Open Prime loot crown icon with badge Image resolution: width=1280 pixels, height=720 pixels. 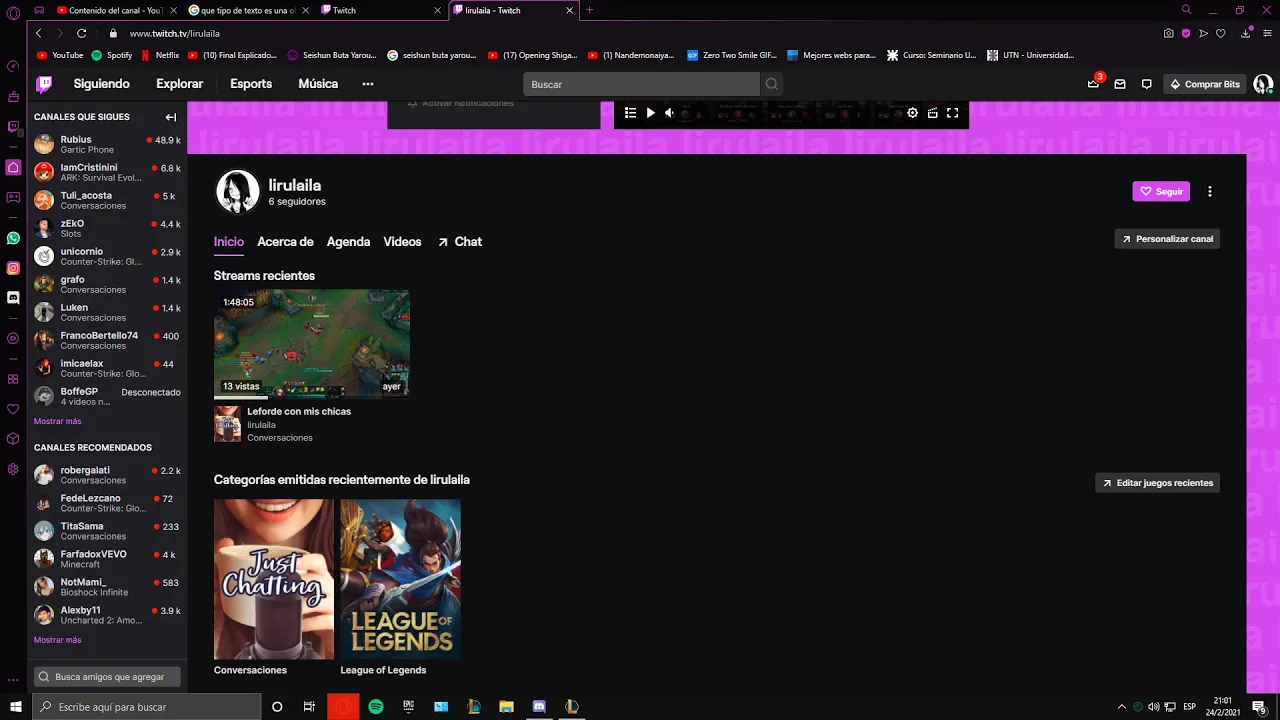tap(1094, 84)
